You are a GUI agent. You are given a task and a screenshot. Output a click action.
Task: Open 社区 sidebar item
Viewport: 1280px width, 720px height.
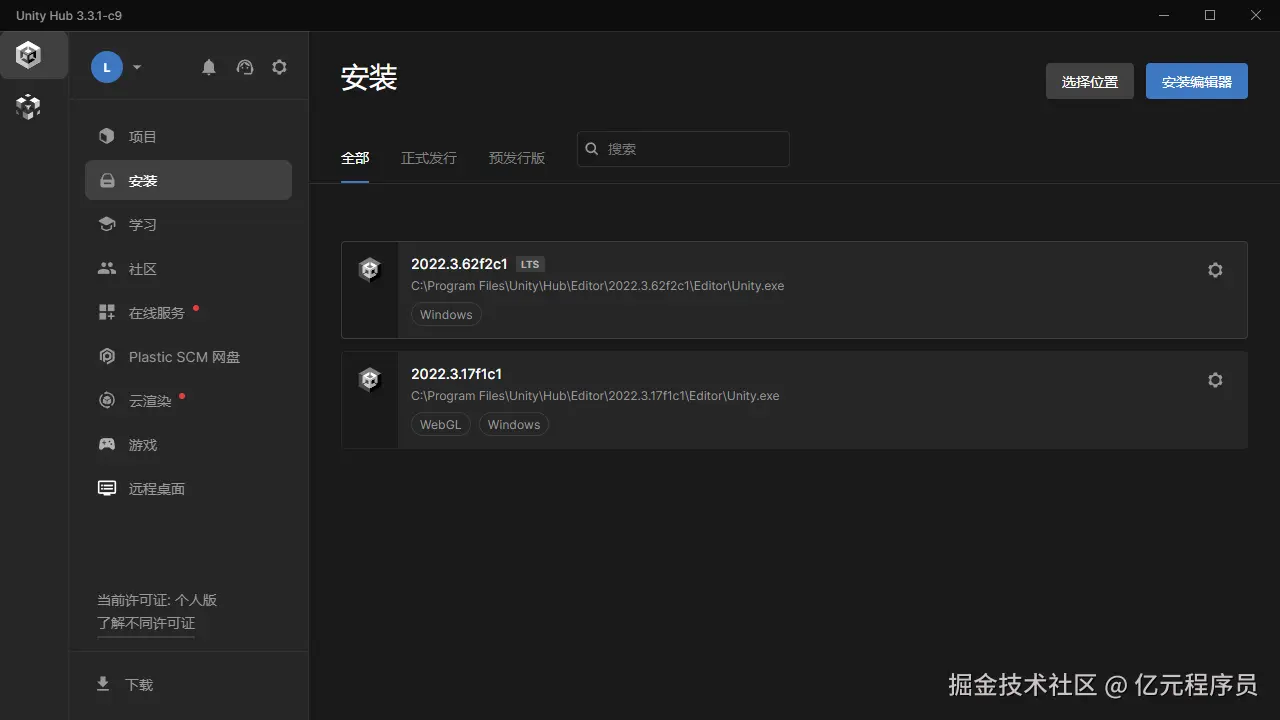click(188, 269)
